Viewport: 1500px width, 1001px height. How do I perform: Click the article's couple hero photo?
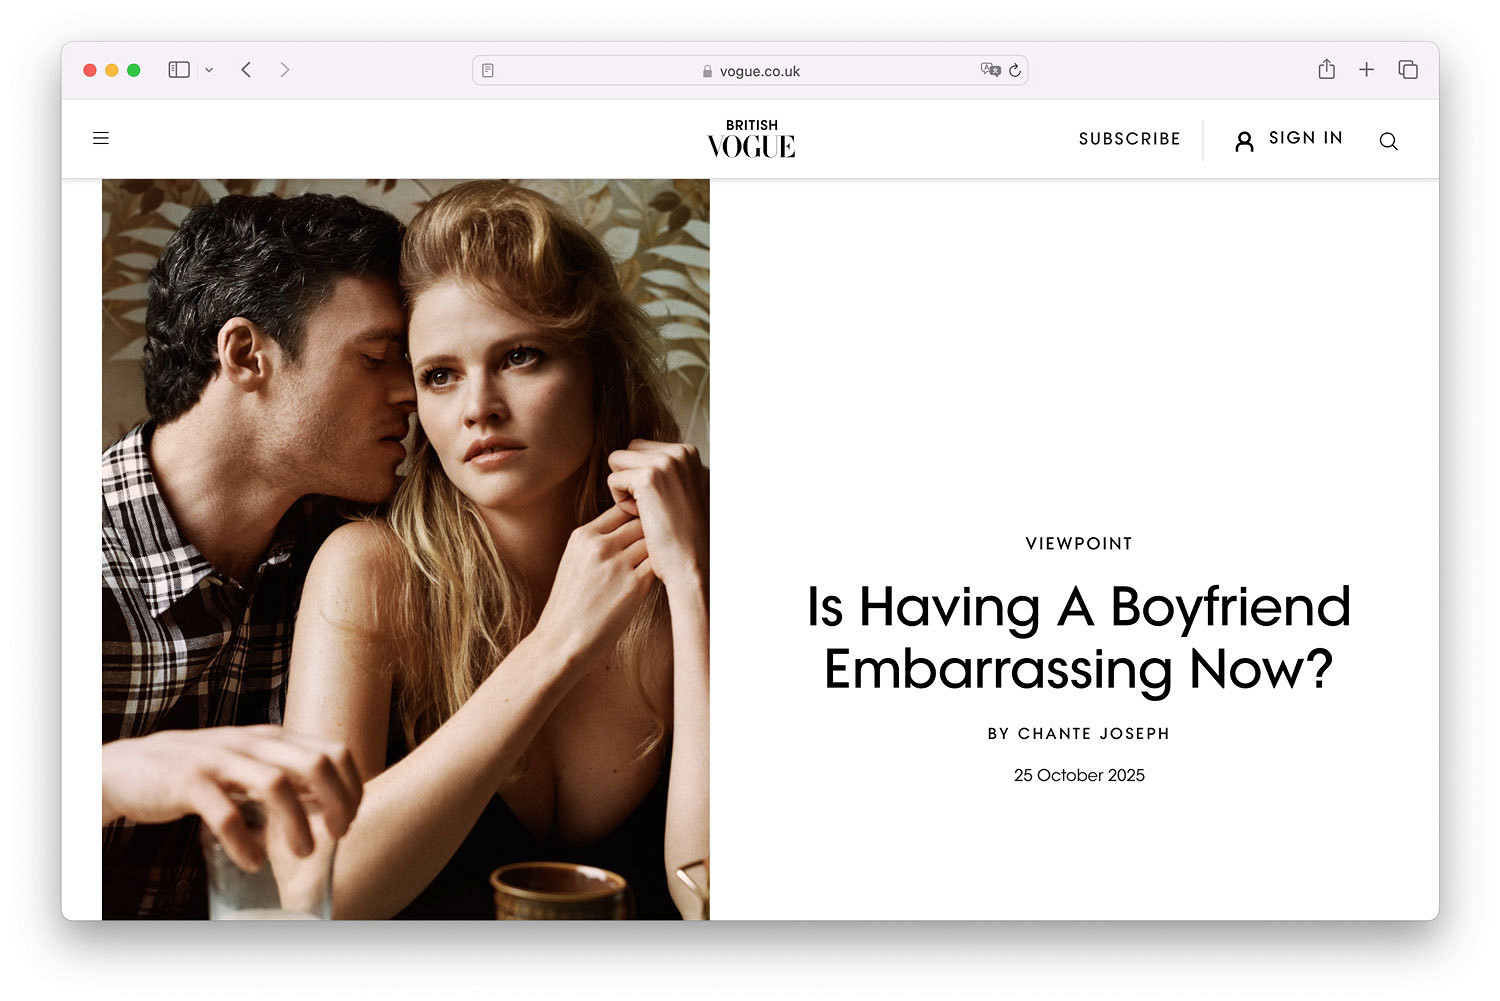(x=405, y=549)
